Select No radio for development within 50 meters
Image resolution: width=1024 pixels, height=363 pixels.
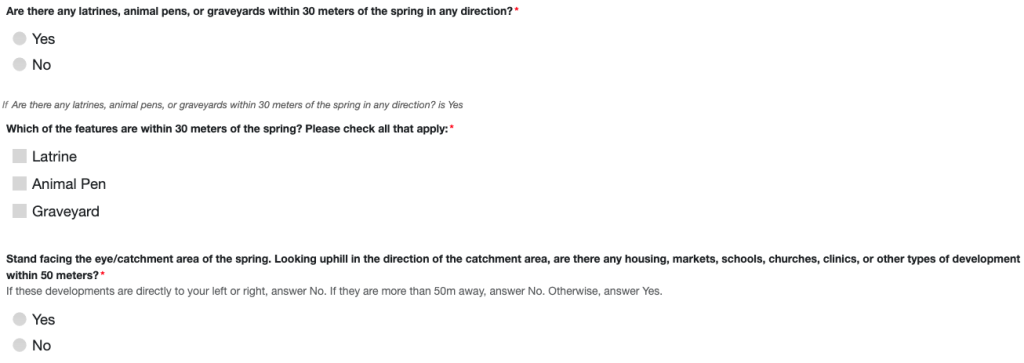(20, 345)
